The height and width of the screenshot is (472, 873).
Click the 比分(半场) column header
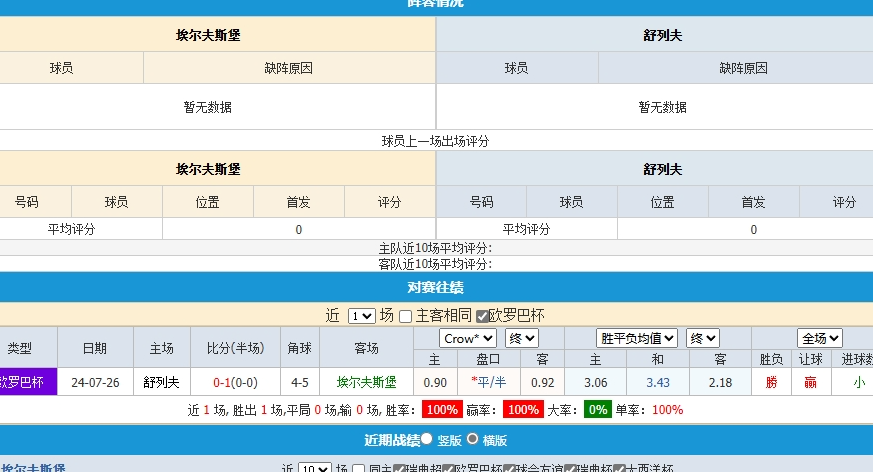click(235, 348)
